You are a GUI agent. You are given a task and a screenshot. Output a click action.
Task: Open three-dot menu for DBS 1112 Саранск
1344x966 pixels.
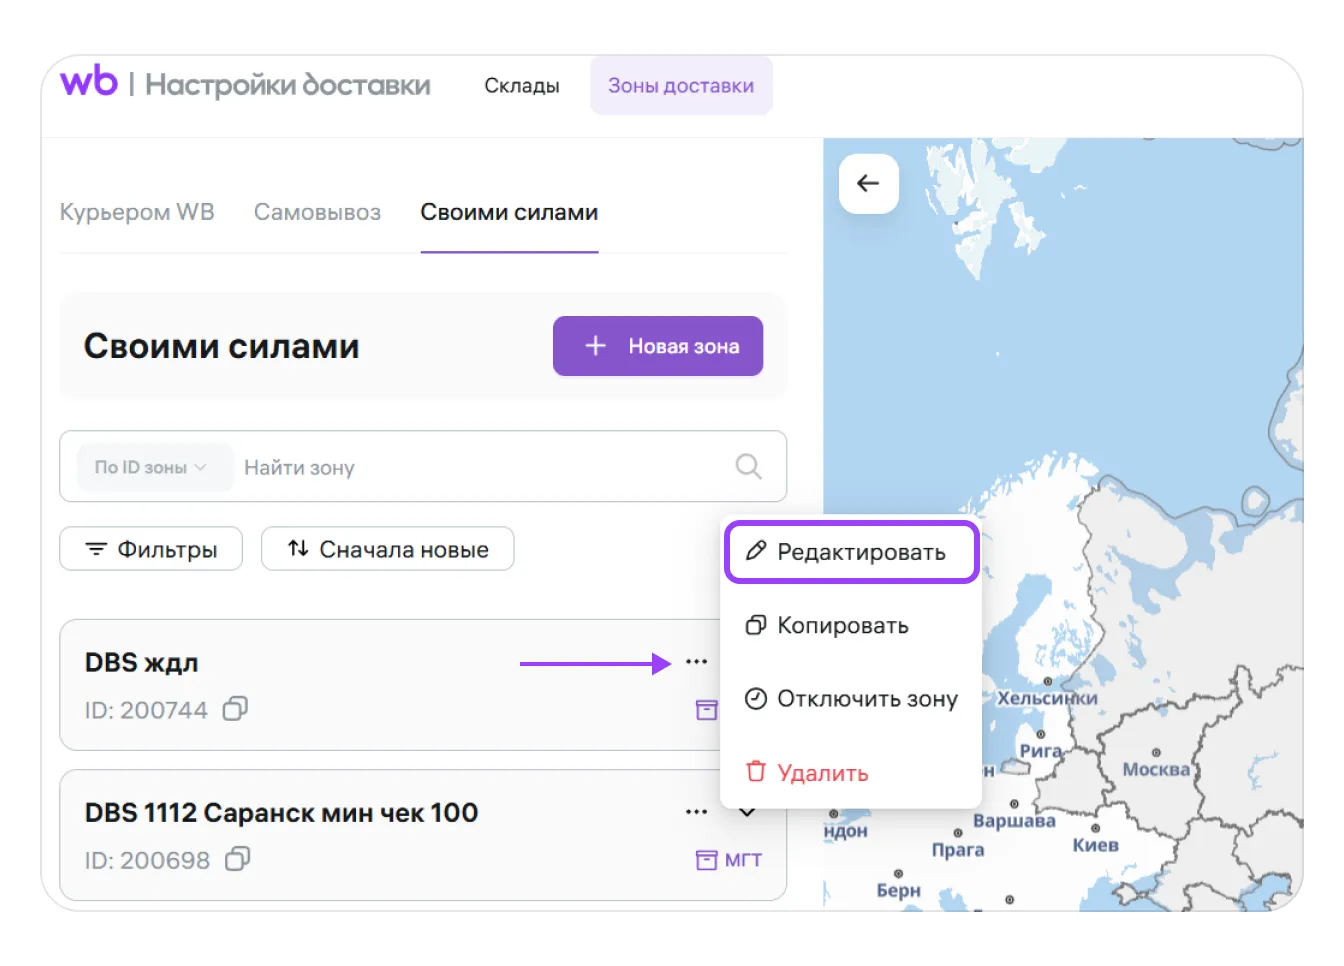[x=697, y=812]
